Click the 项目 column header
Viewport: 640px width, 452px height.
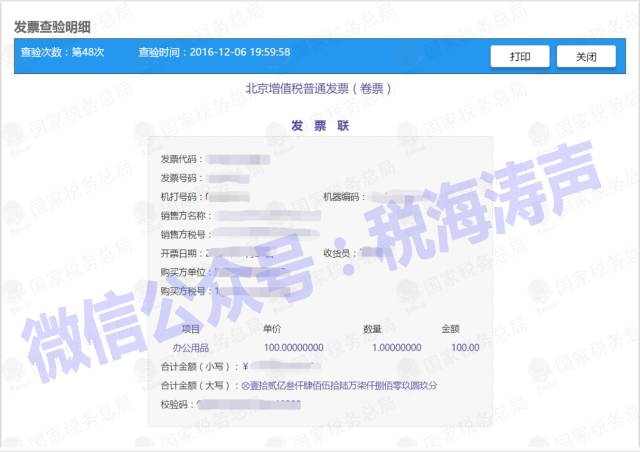pos(191,329)
